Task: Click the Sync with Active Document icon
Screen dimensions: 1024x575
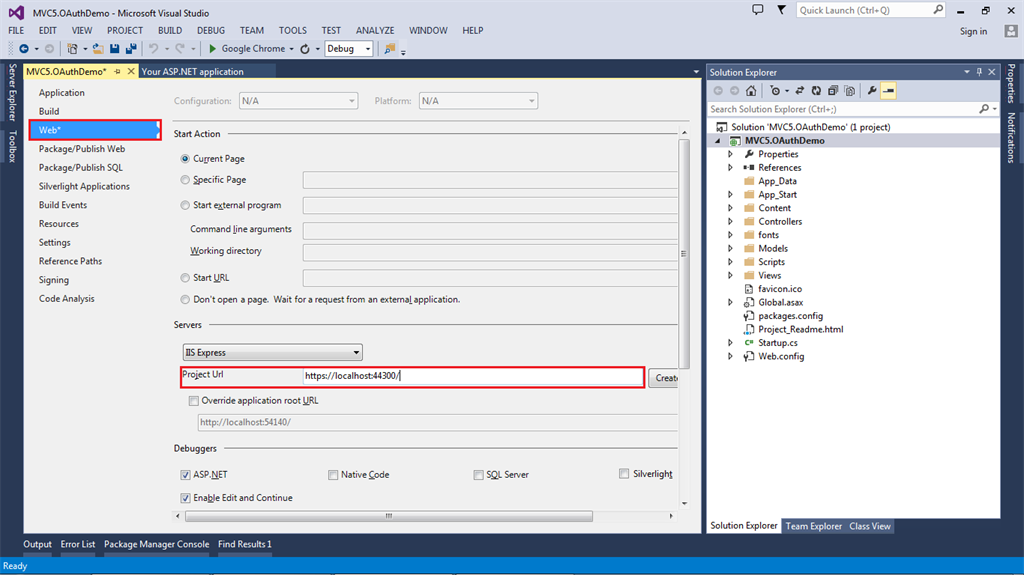Action: click(801, 91)
